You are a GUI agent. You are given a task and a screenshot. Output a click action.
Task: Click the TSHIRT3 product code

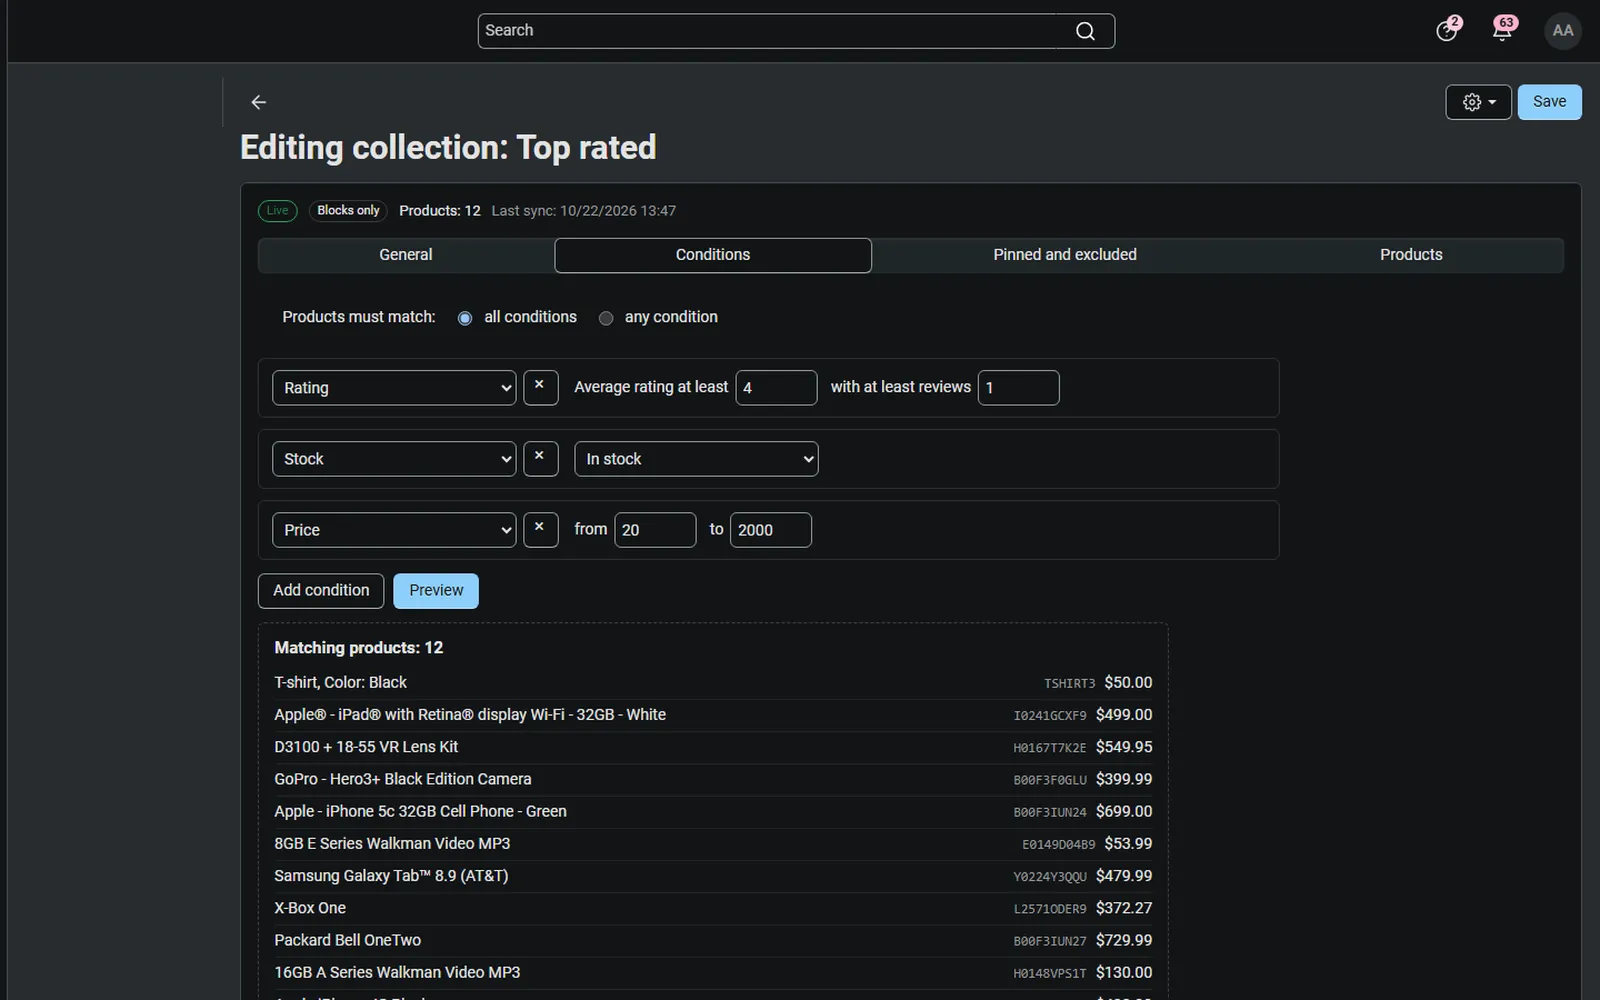[1069, 684]
